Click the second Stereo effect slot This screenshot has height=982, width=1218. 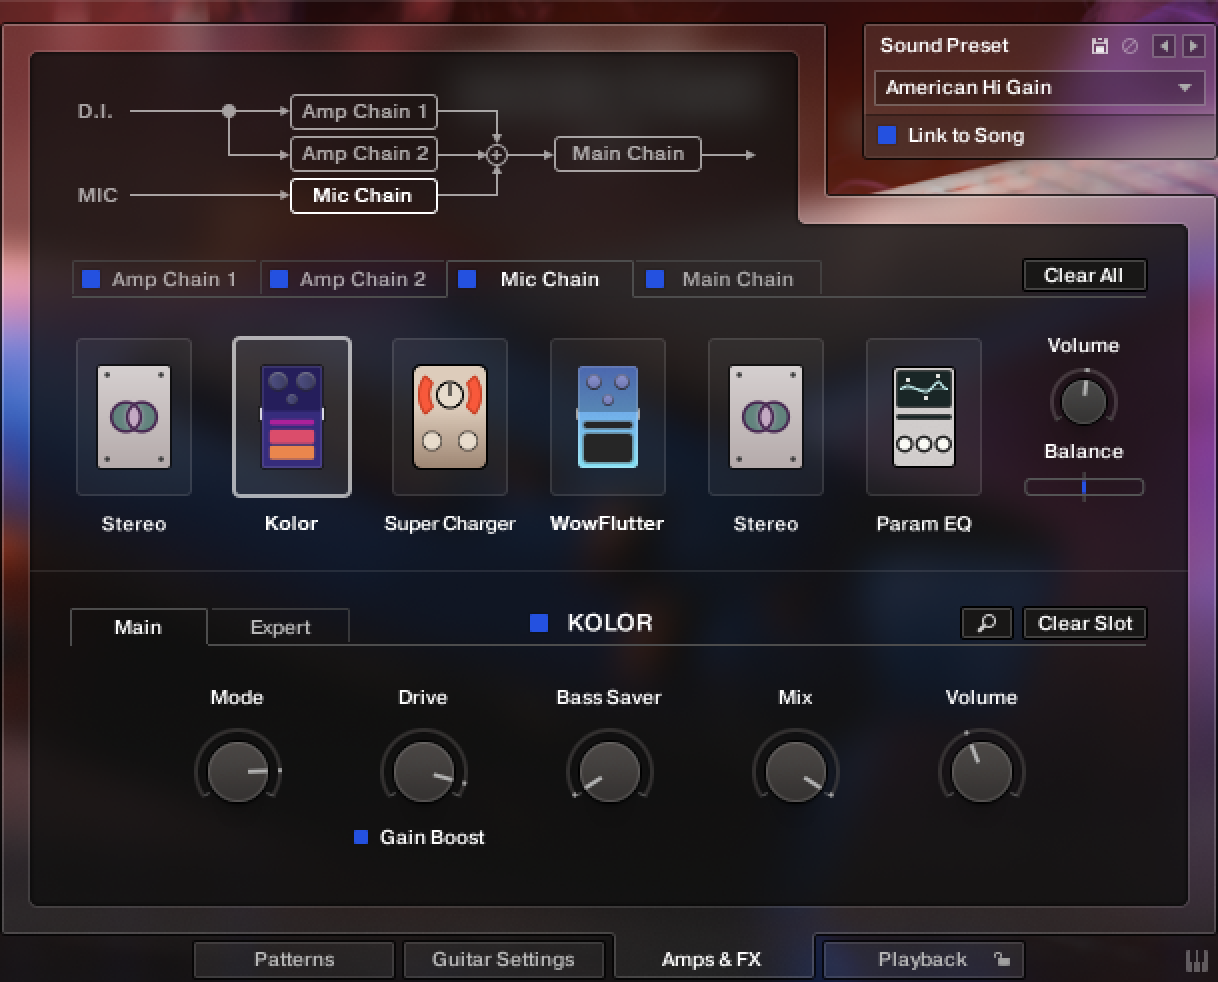coord(765,417)
